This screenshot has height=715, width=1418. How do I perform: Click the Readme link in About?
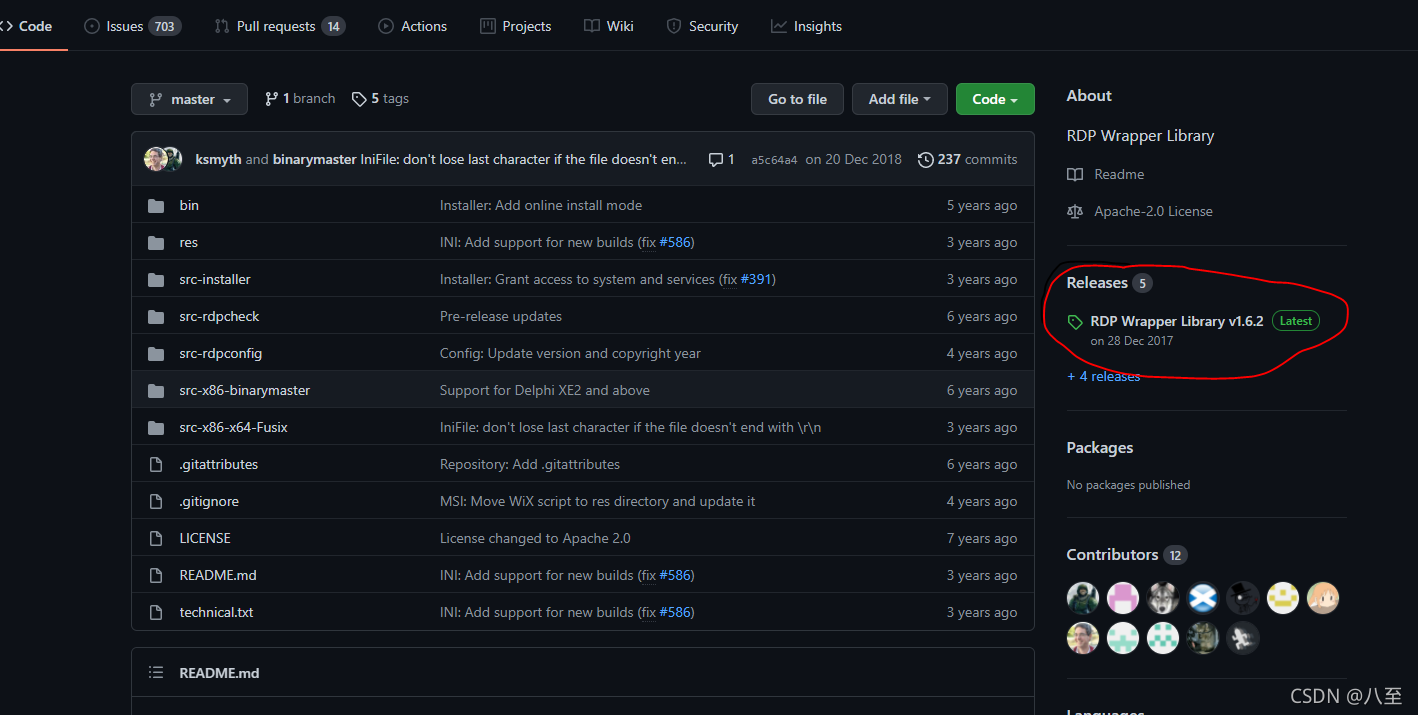pyautogui.click(x=1105, y=174)
